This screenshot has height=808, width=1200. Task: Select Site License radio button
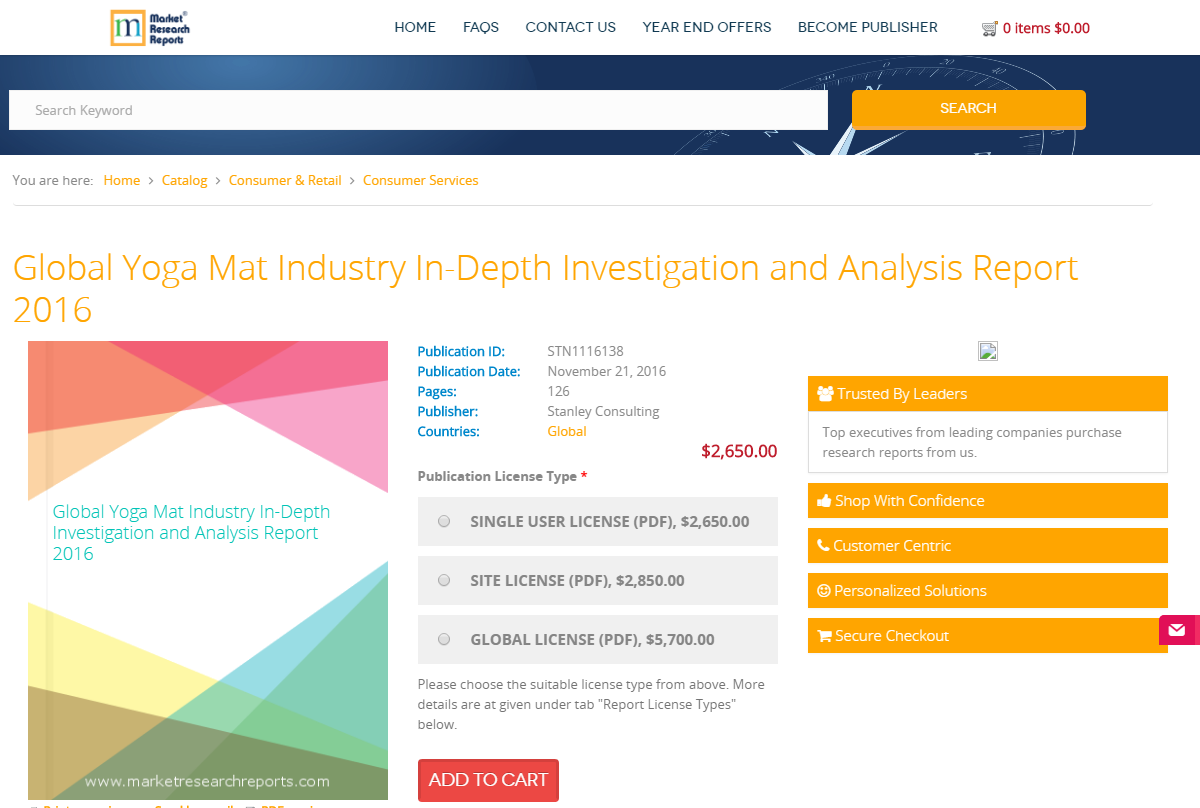444,580
